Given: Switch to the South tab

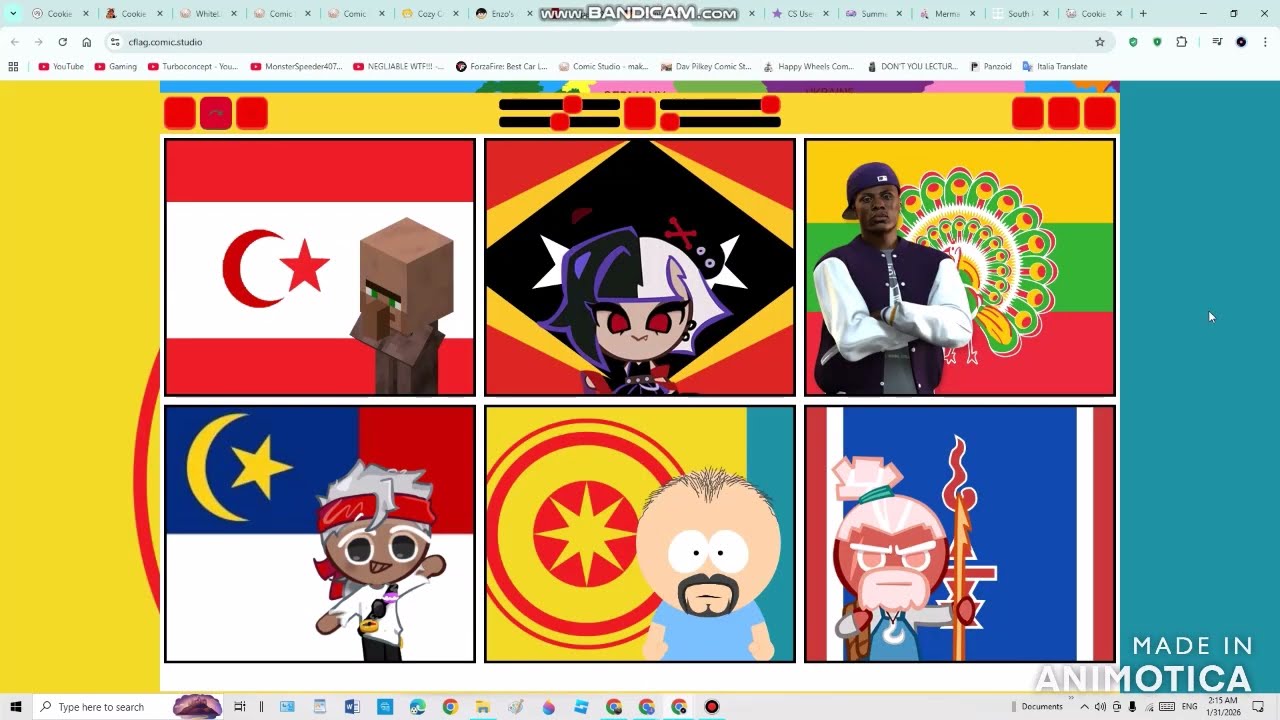Looking at the screenshot, I should click(1022, 14).
